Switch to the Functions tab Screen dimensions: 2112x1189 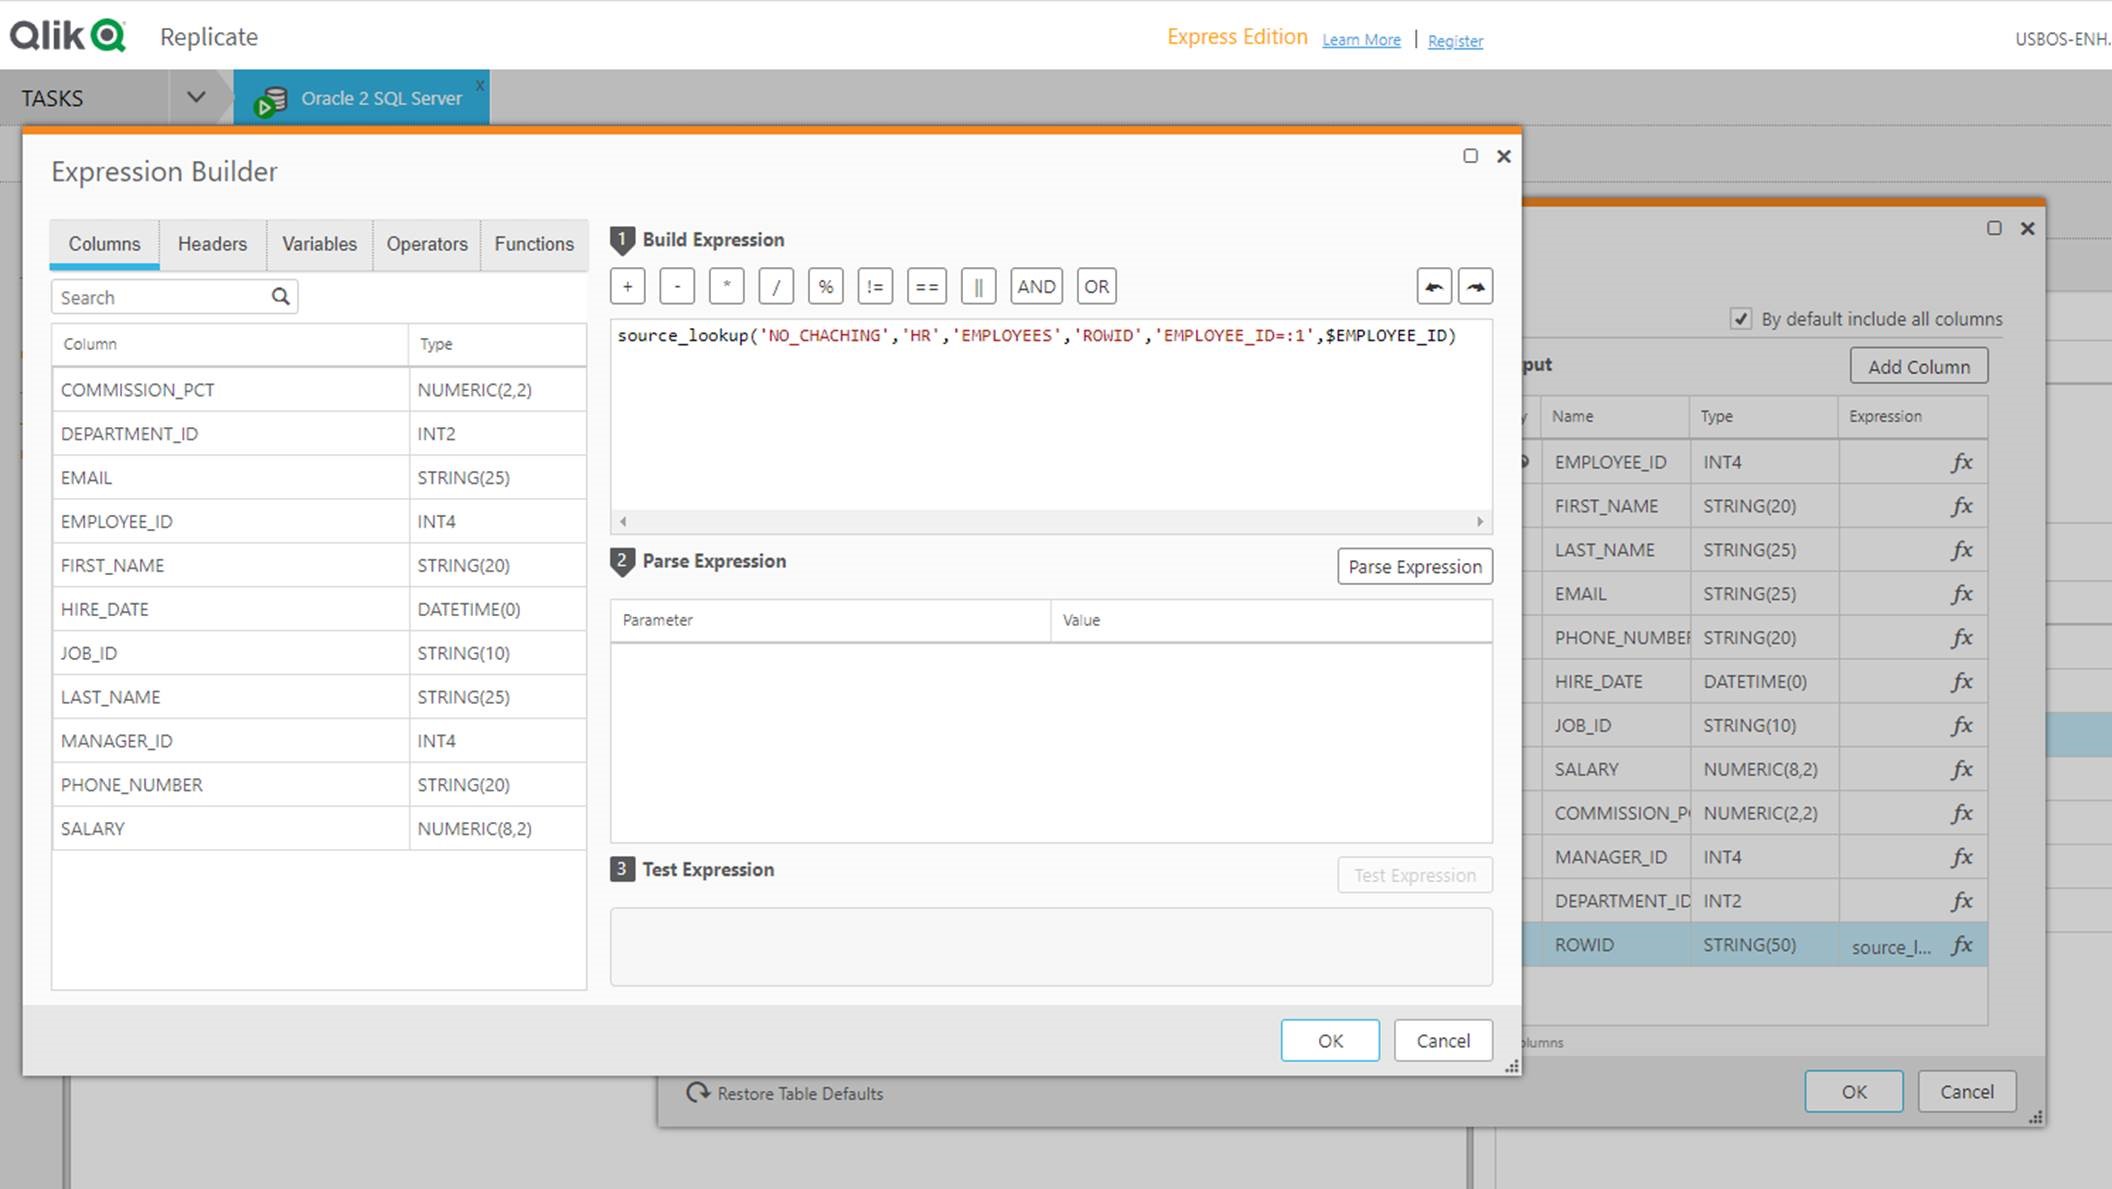click(532, 242)
